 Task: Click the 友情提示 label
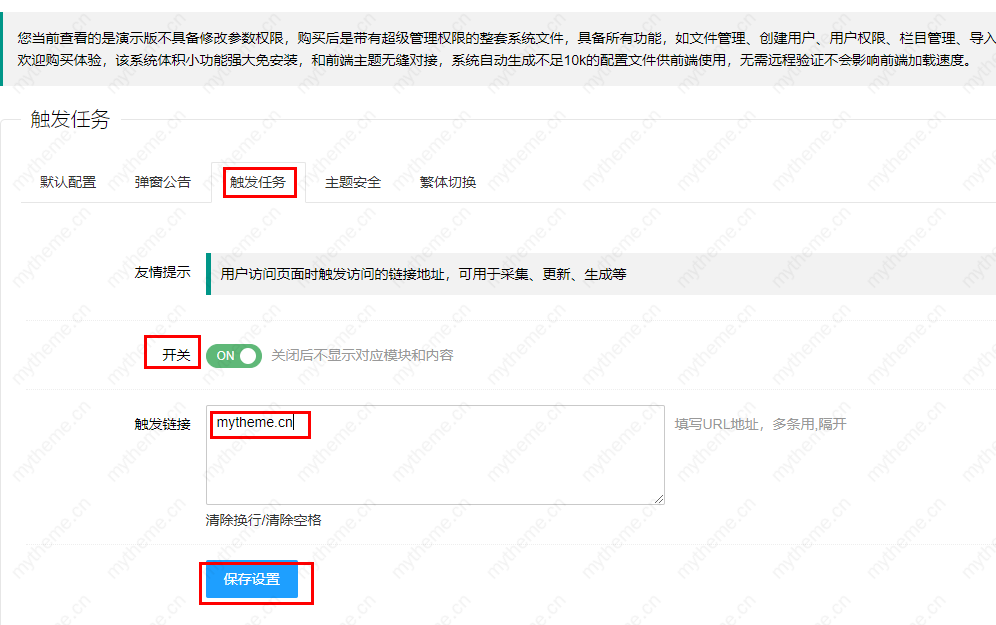(162, 273)
